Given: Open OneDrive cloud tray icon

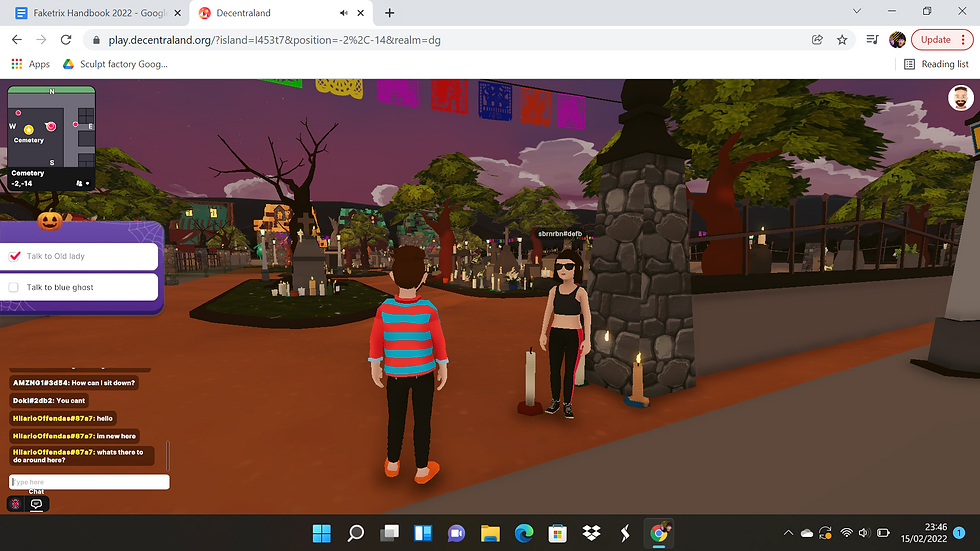Looking at the screenshot, I should tap(807, 533).
